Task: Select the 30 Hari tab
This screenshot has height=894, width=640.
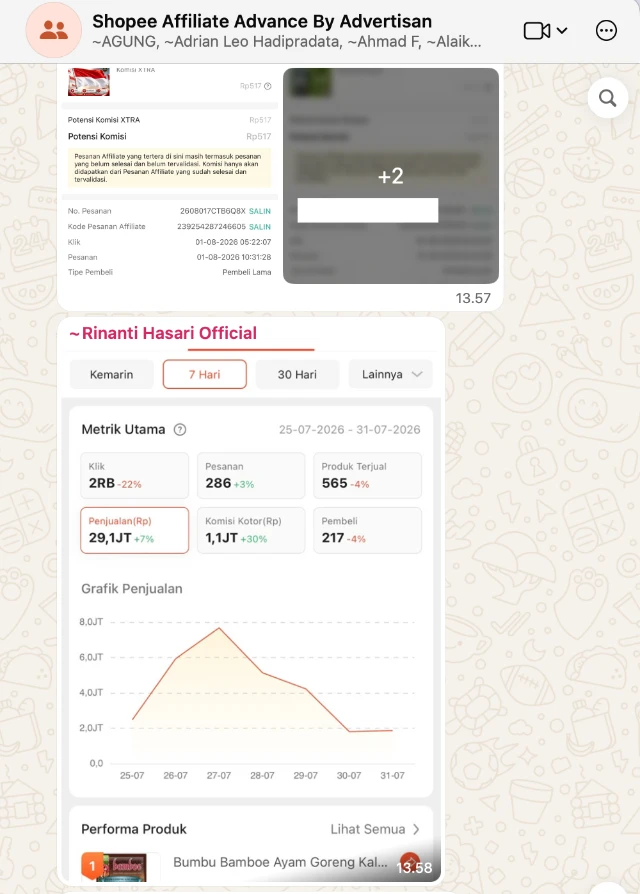Action: 297,375
